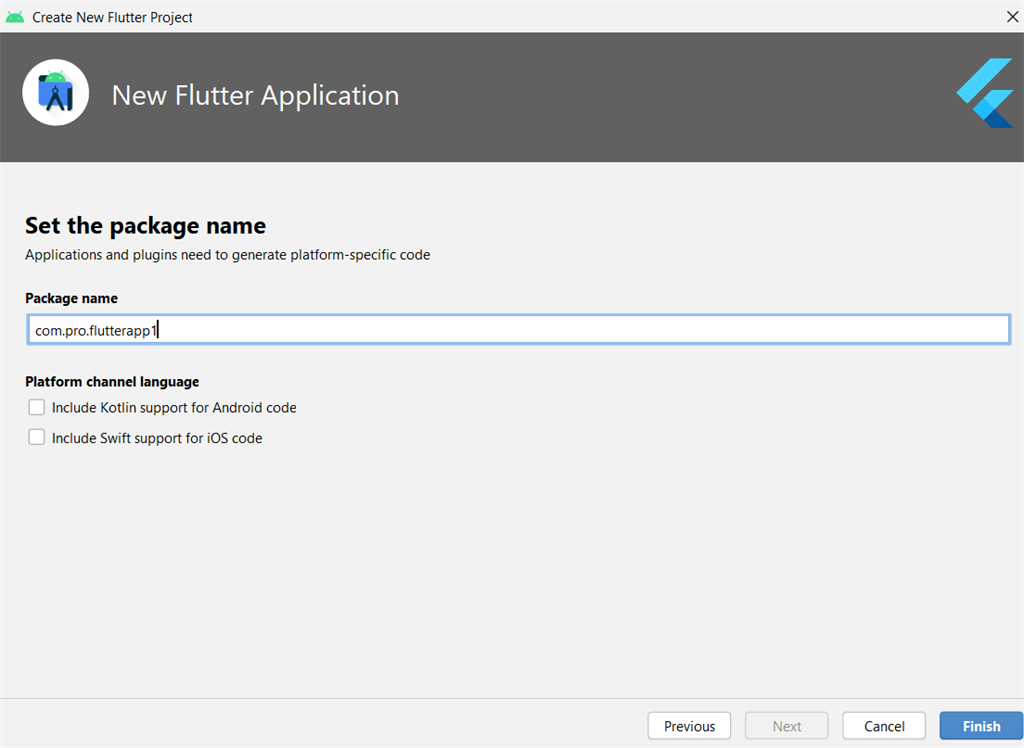The width and height of the screenshot is (1024, 748).
Task: Click the 'Create New Flutter Project' window title
Action: [x=113, y=17]
